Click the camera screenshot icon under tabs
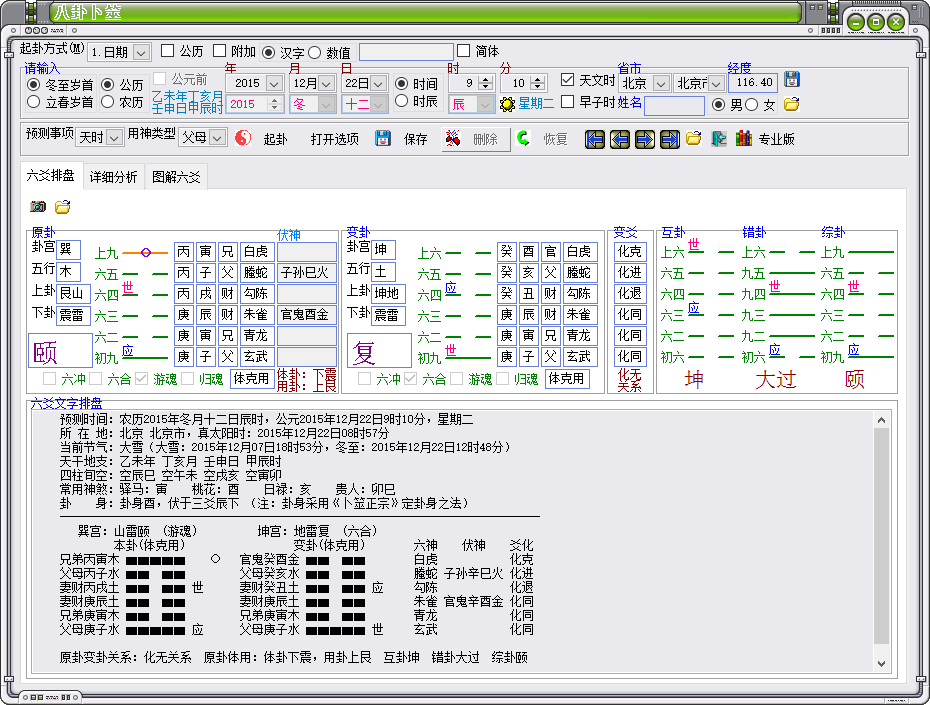This screenshot has width=930, height=705. [x=38, y=207]
